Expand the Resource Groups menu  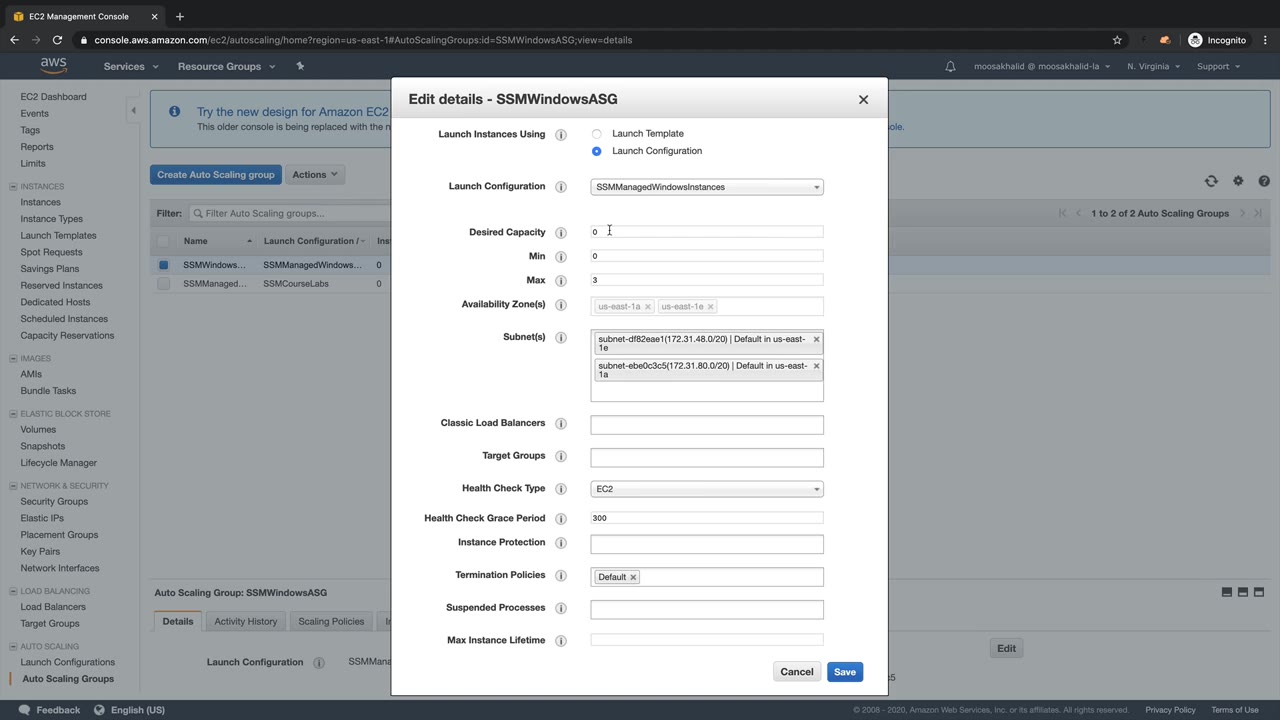click(226, 66)
